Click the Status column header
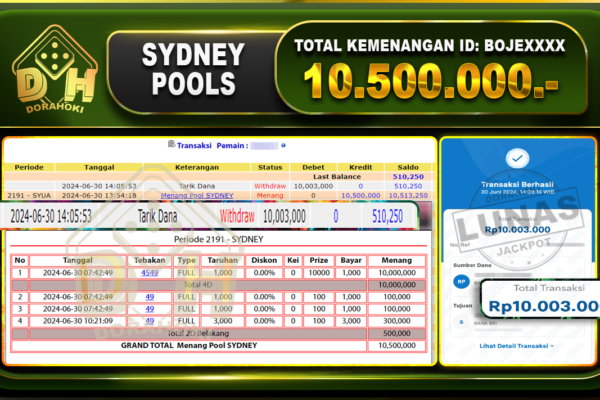The width and height of the screenshot is (600, 400). tap(270, 167)
